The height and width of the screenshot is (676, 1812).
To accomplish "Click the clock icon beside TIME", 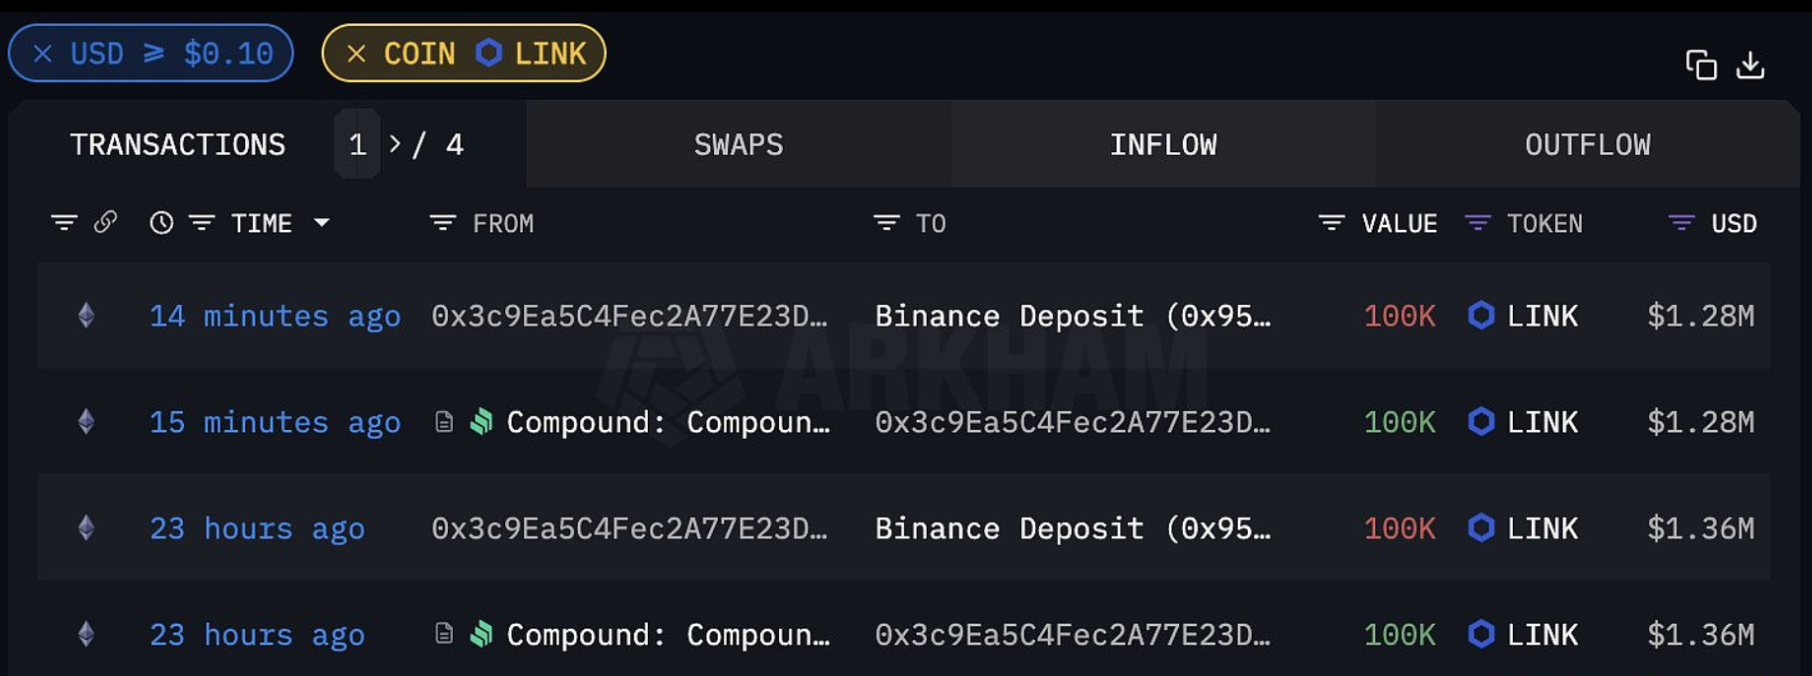I will coord(161,223).
